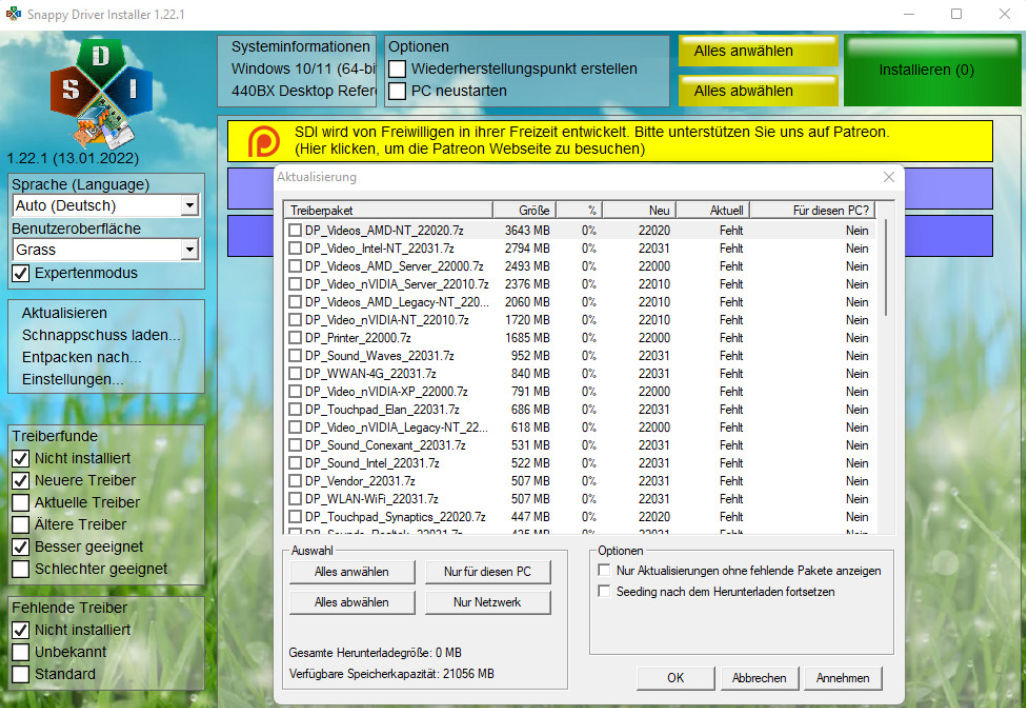Enable Wiederherstellungspunkt erstellen checkbox

click(x=397, y=69)
